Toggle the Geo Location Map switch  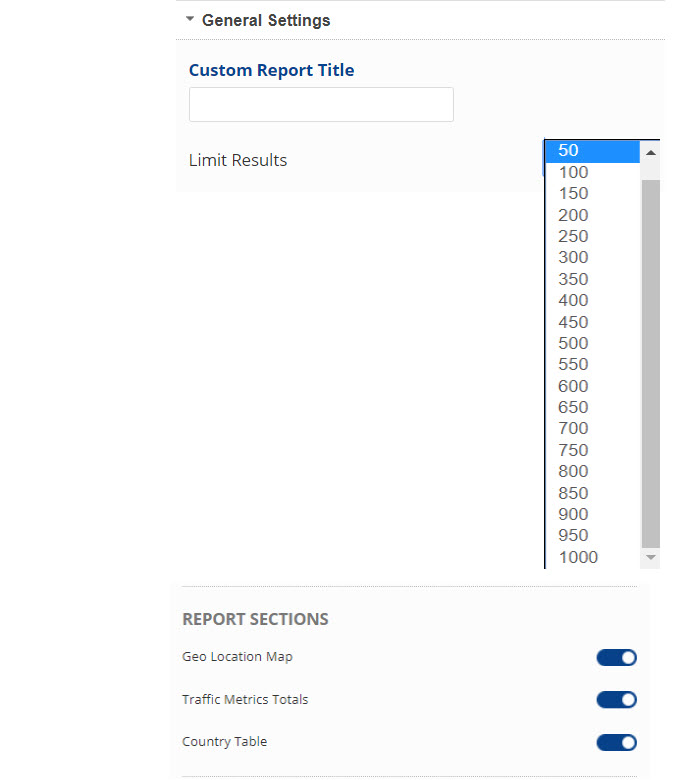[x=616, y=657]
